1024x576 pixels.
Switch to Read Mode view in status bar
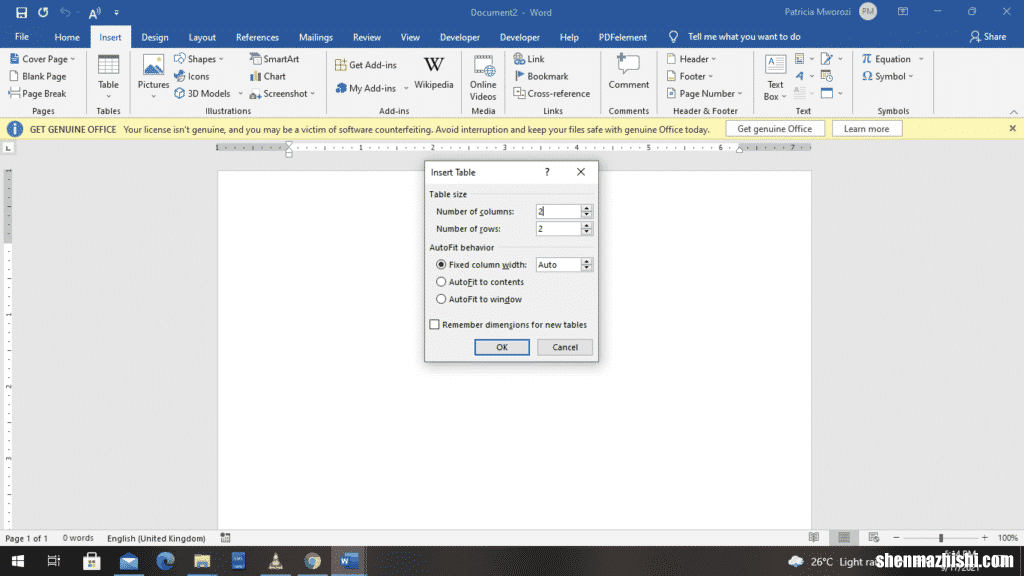814,537
